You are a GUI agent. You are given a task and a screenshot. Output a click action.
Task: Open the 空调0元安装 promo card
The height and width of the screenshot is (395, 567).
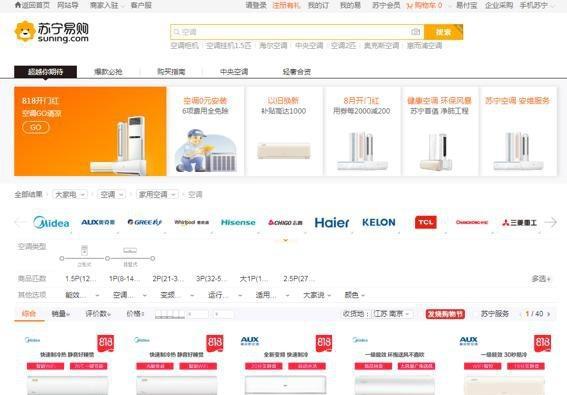click(x=205, y=131)
